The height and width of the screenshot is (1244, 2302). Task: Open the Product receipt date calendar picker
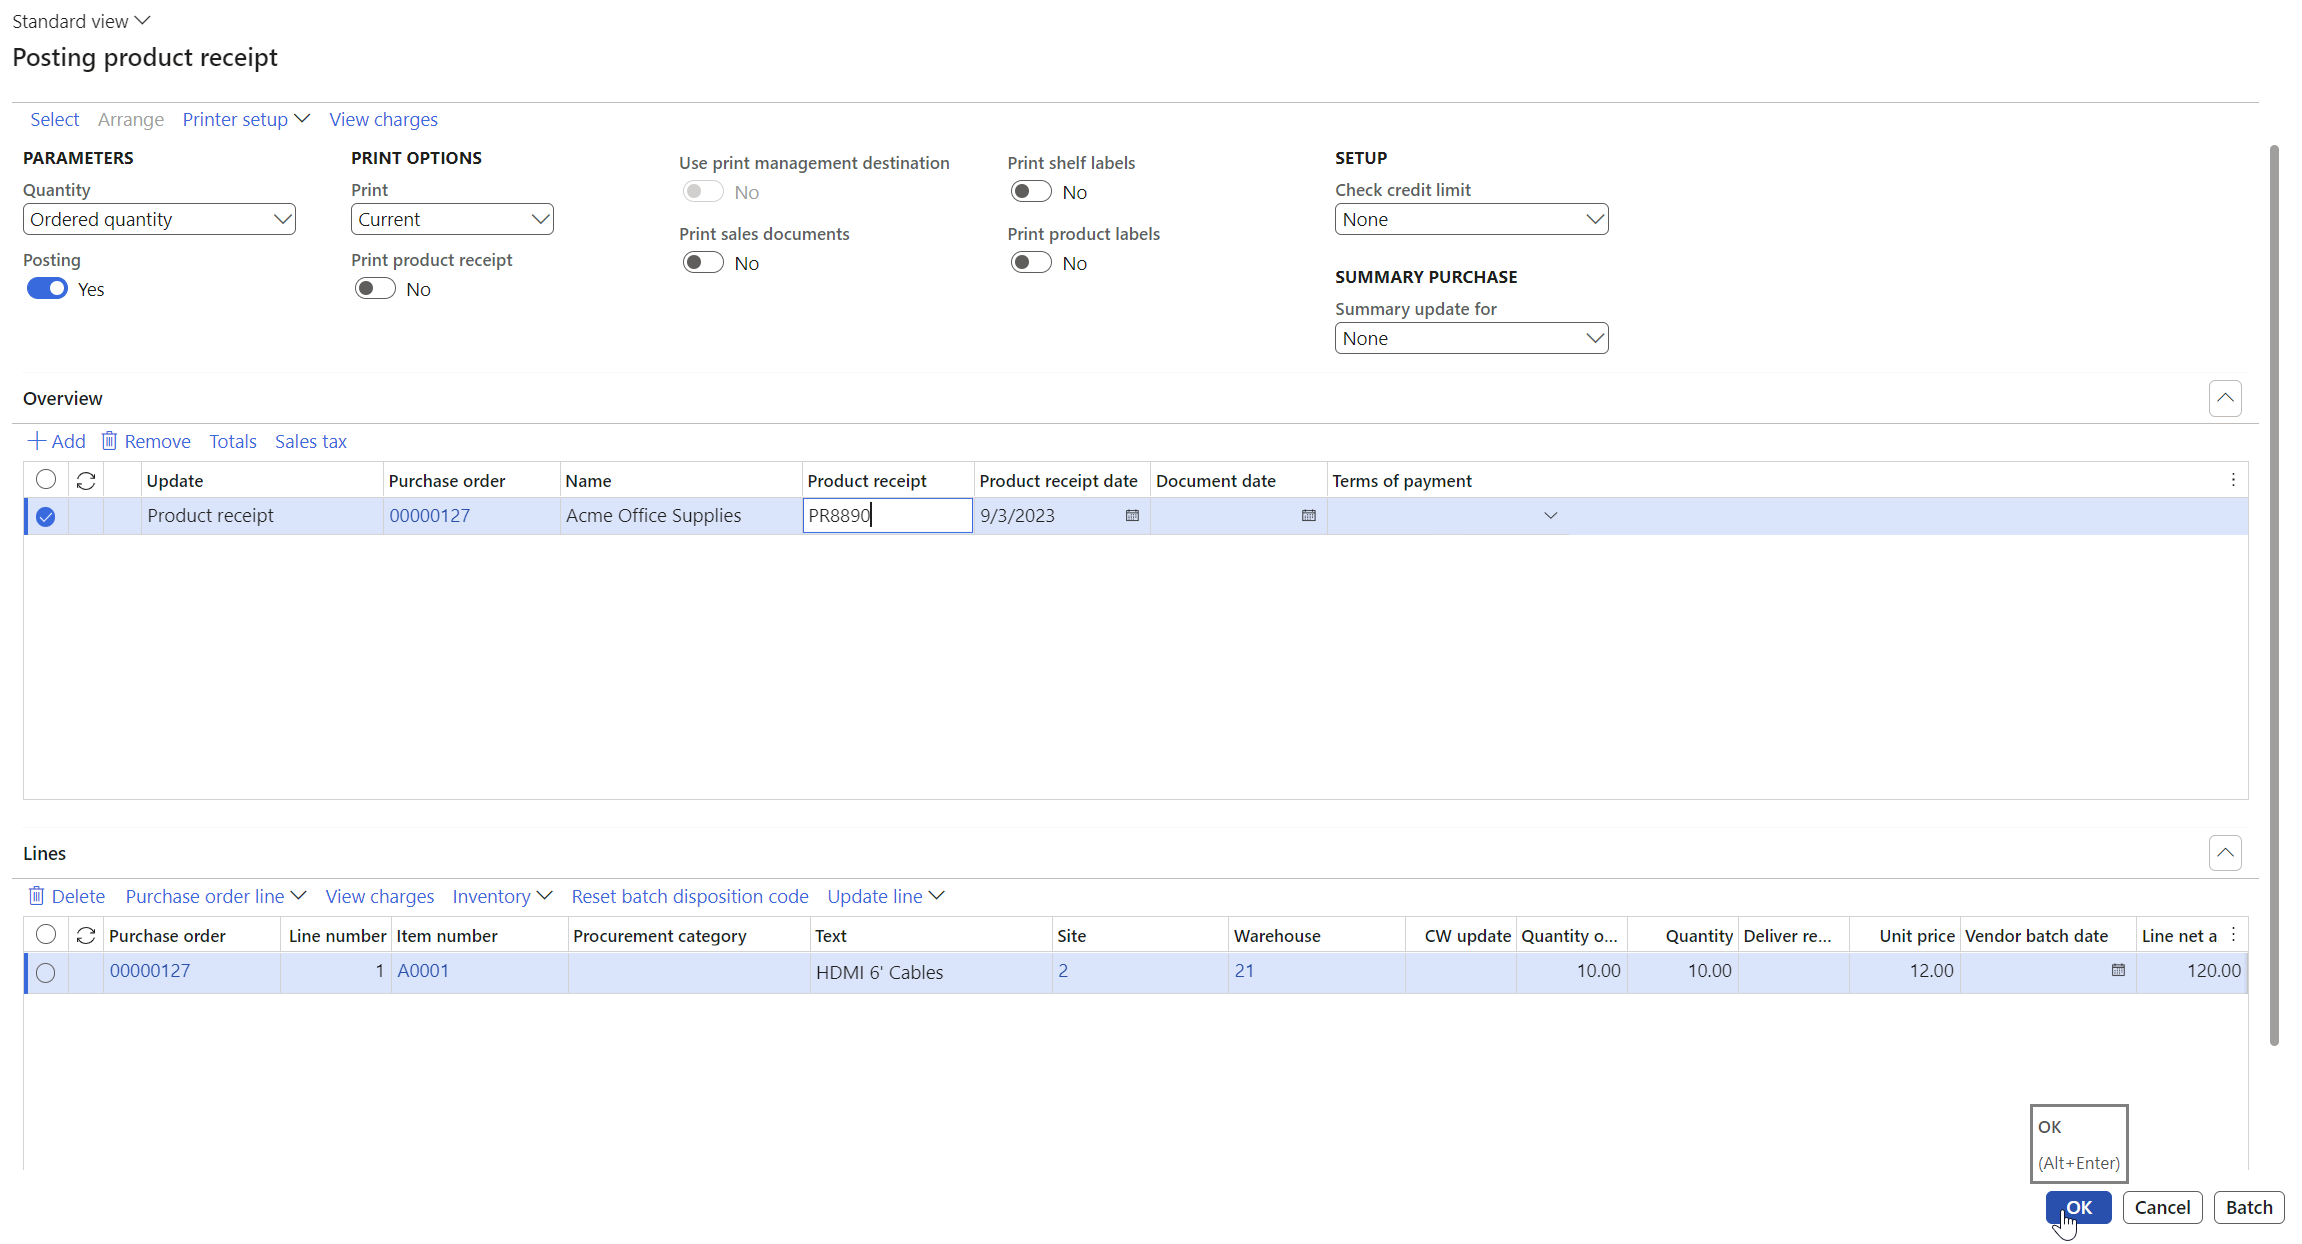coord(1131,516)
